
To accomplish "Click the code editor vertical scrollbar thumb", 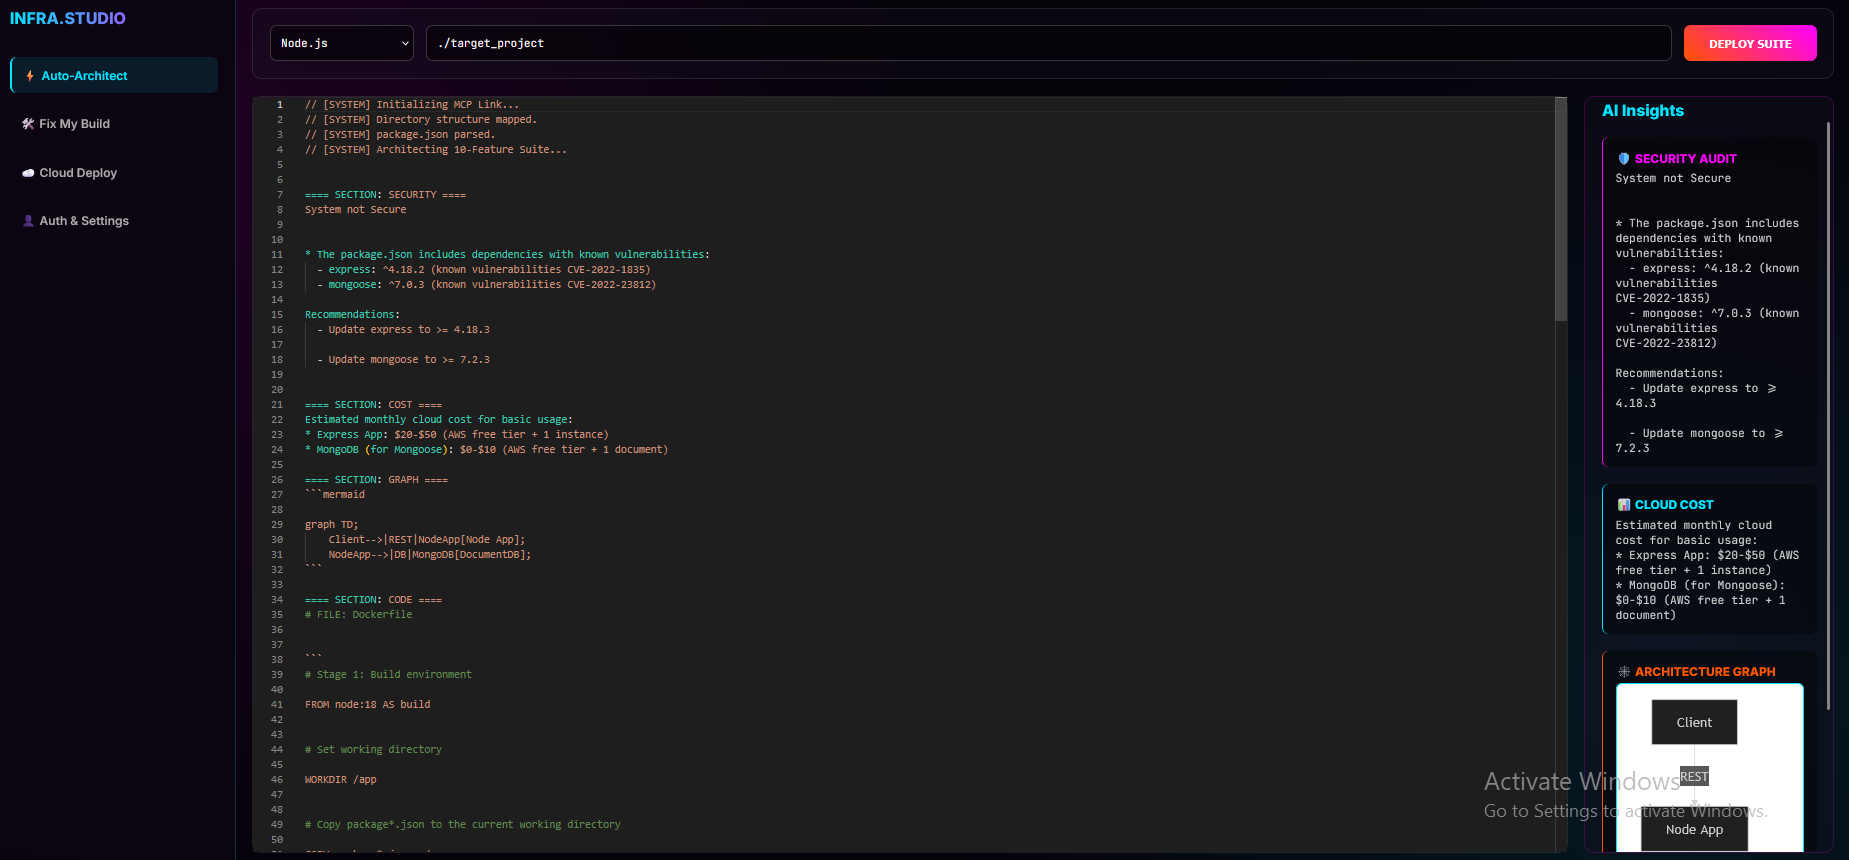I will pyautogui.click(x=1561, y=209).
